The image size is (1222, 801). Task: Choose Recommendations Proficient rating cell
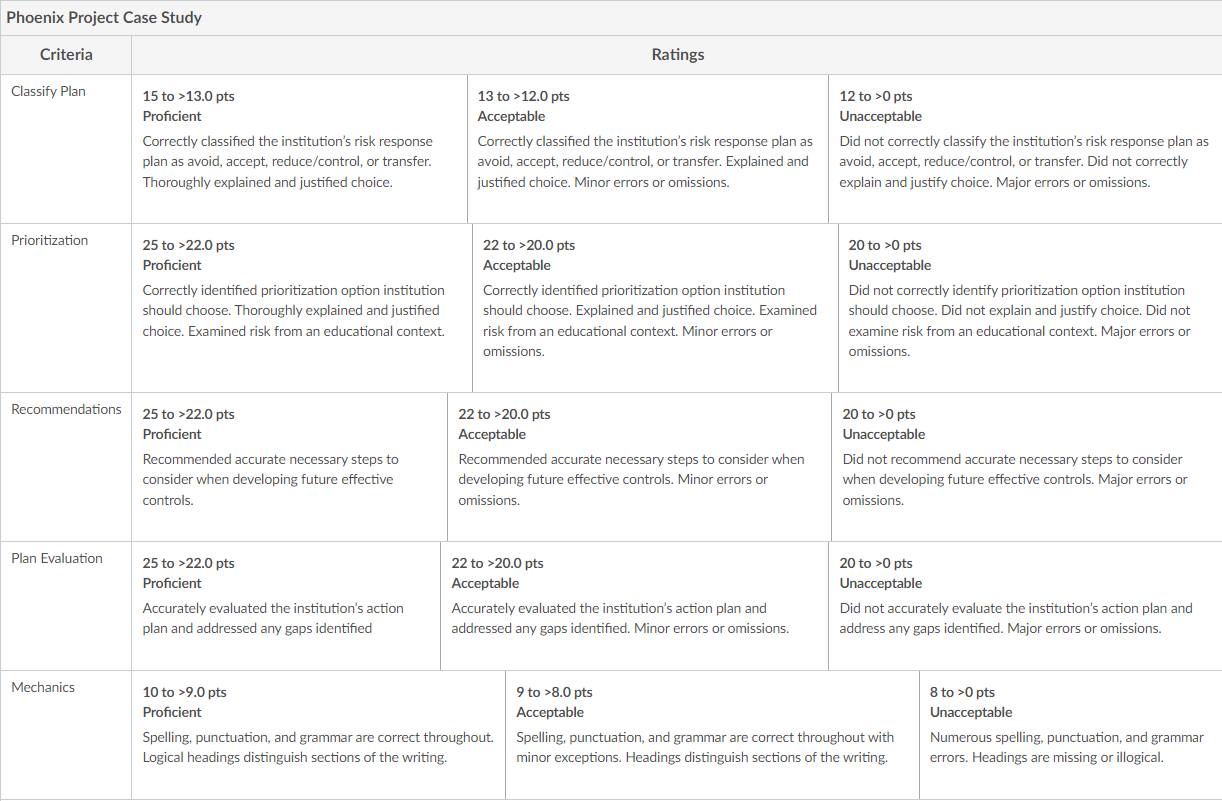tap(289, 467)
